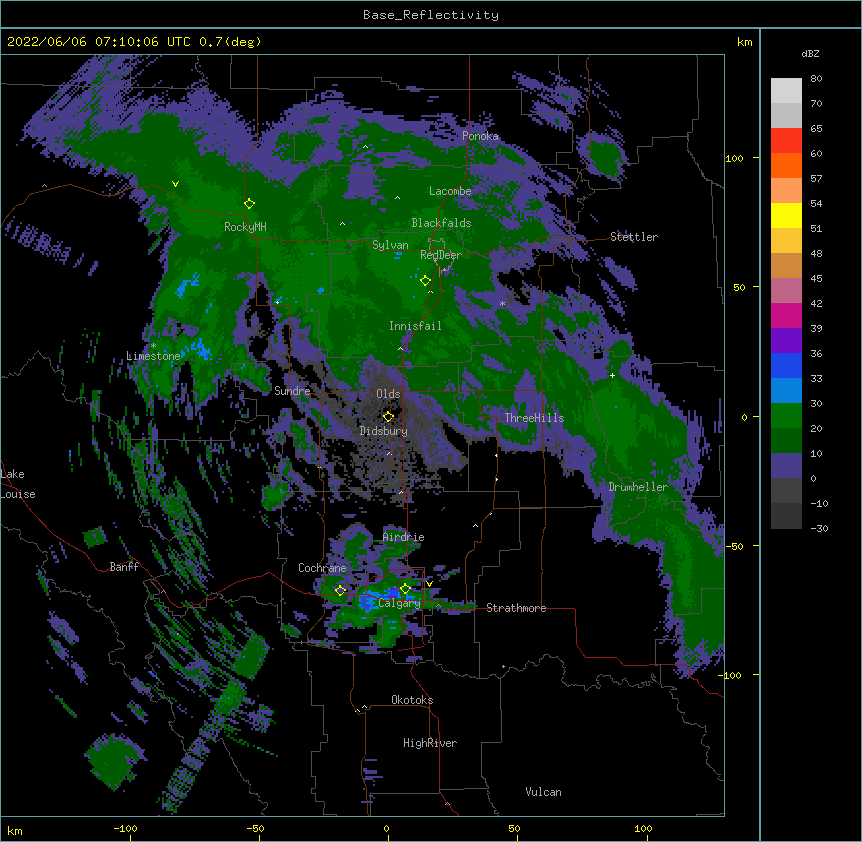The height and width of the screenshot is (842, 862).
Task: Select the yellow V marker east of Calgary diamond
Action: tap(429, 584)
